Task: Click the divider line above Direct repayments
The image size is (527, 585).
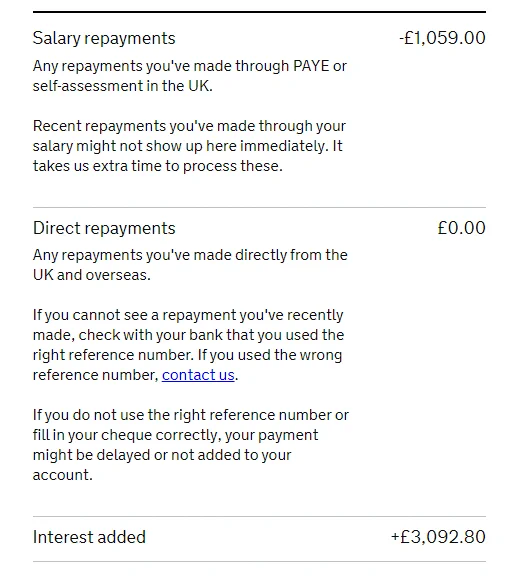Action: pyautogui.click(x=259, y=207)
